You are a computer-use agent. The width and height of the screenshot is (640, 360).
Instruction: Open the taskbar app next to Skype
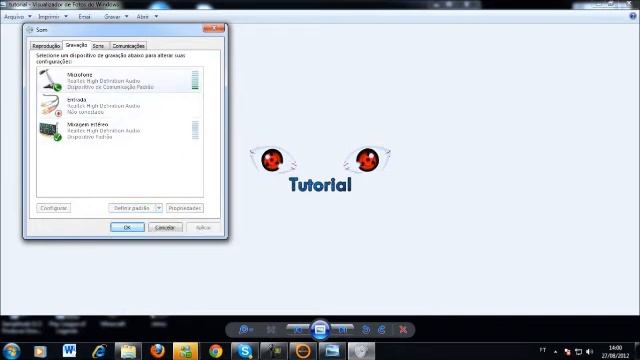click(273, 351)
